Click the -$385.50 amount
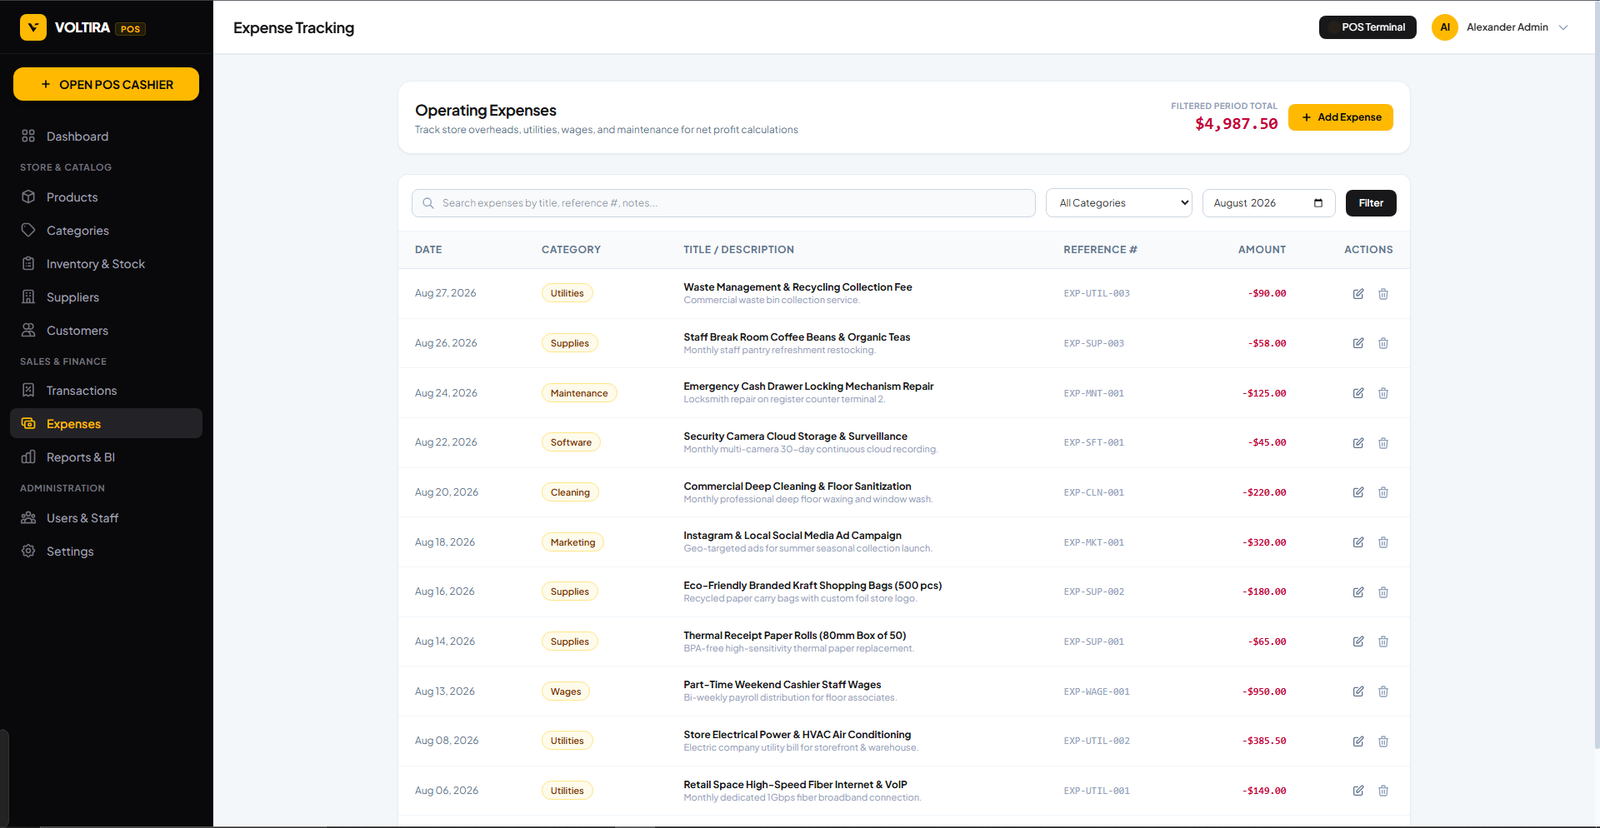1600x828 pixels. (1265, 741)
